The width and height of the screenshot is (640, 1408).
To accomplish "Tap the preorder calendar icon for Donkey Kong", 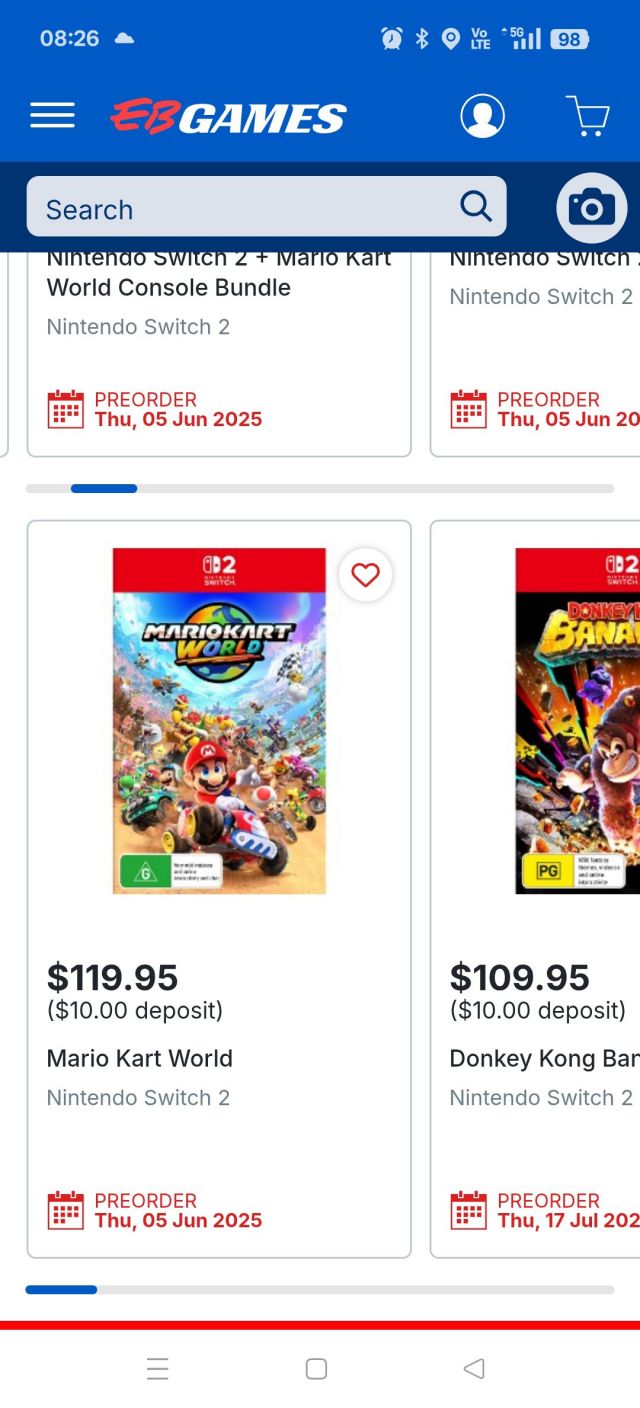I will [468, 1209].
